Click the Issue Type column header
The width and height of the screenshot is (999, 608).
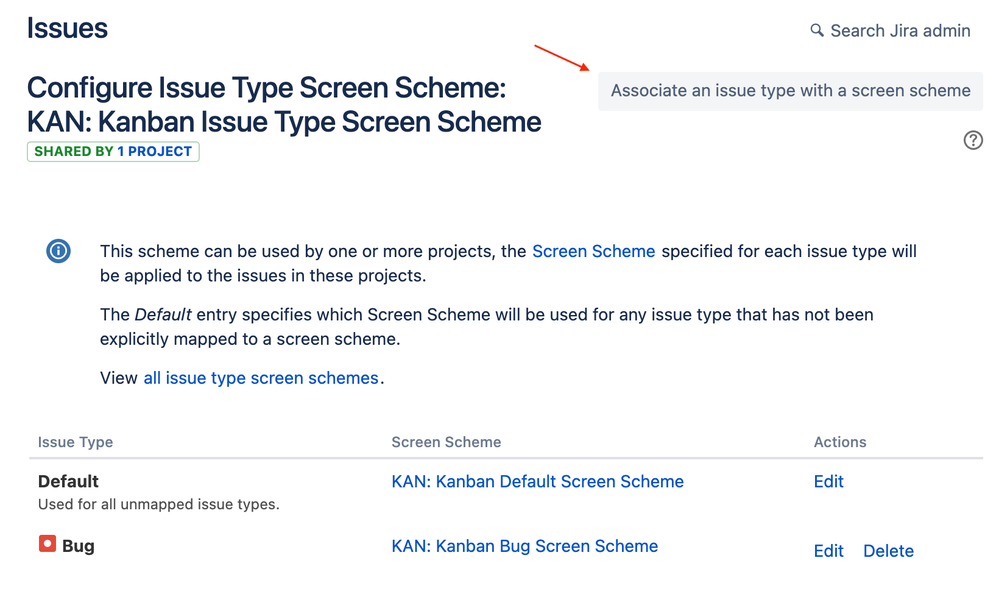pyautogui.click(x=75, y=442)
